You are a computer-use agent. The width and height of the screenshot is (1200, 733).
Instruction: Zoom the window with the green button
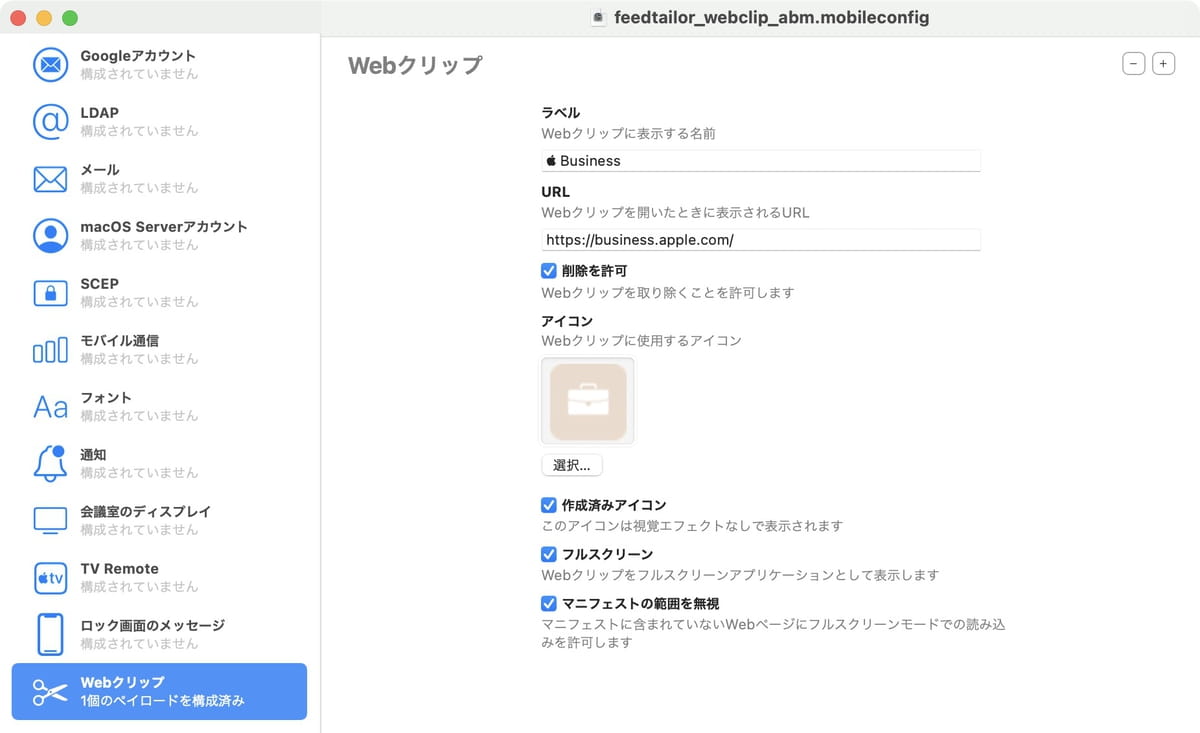coord(70,18)
